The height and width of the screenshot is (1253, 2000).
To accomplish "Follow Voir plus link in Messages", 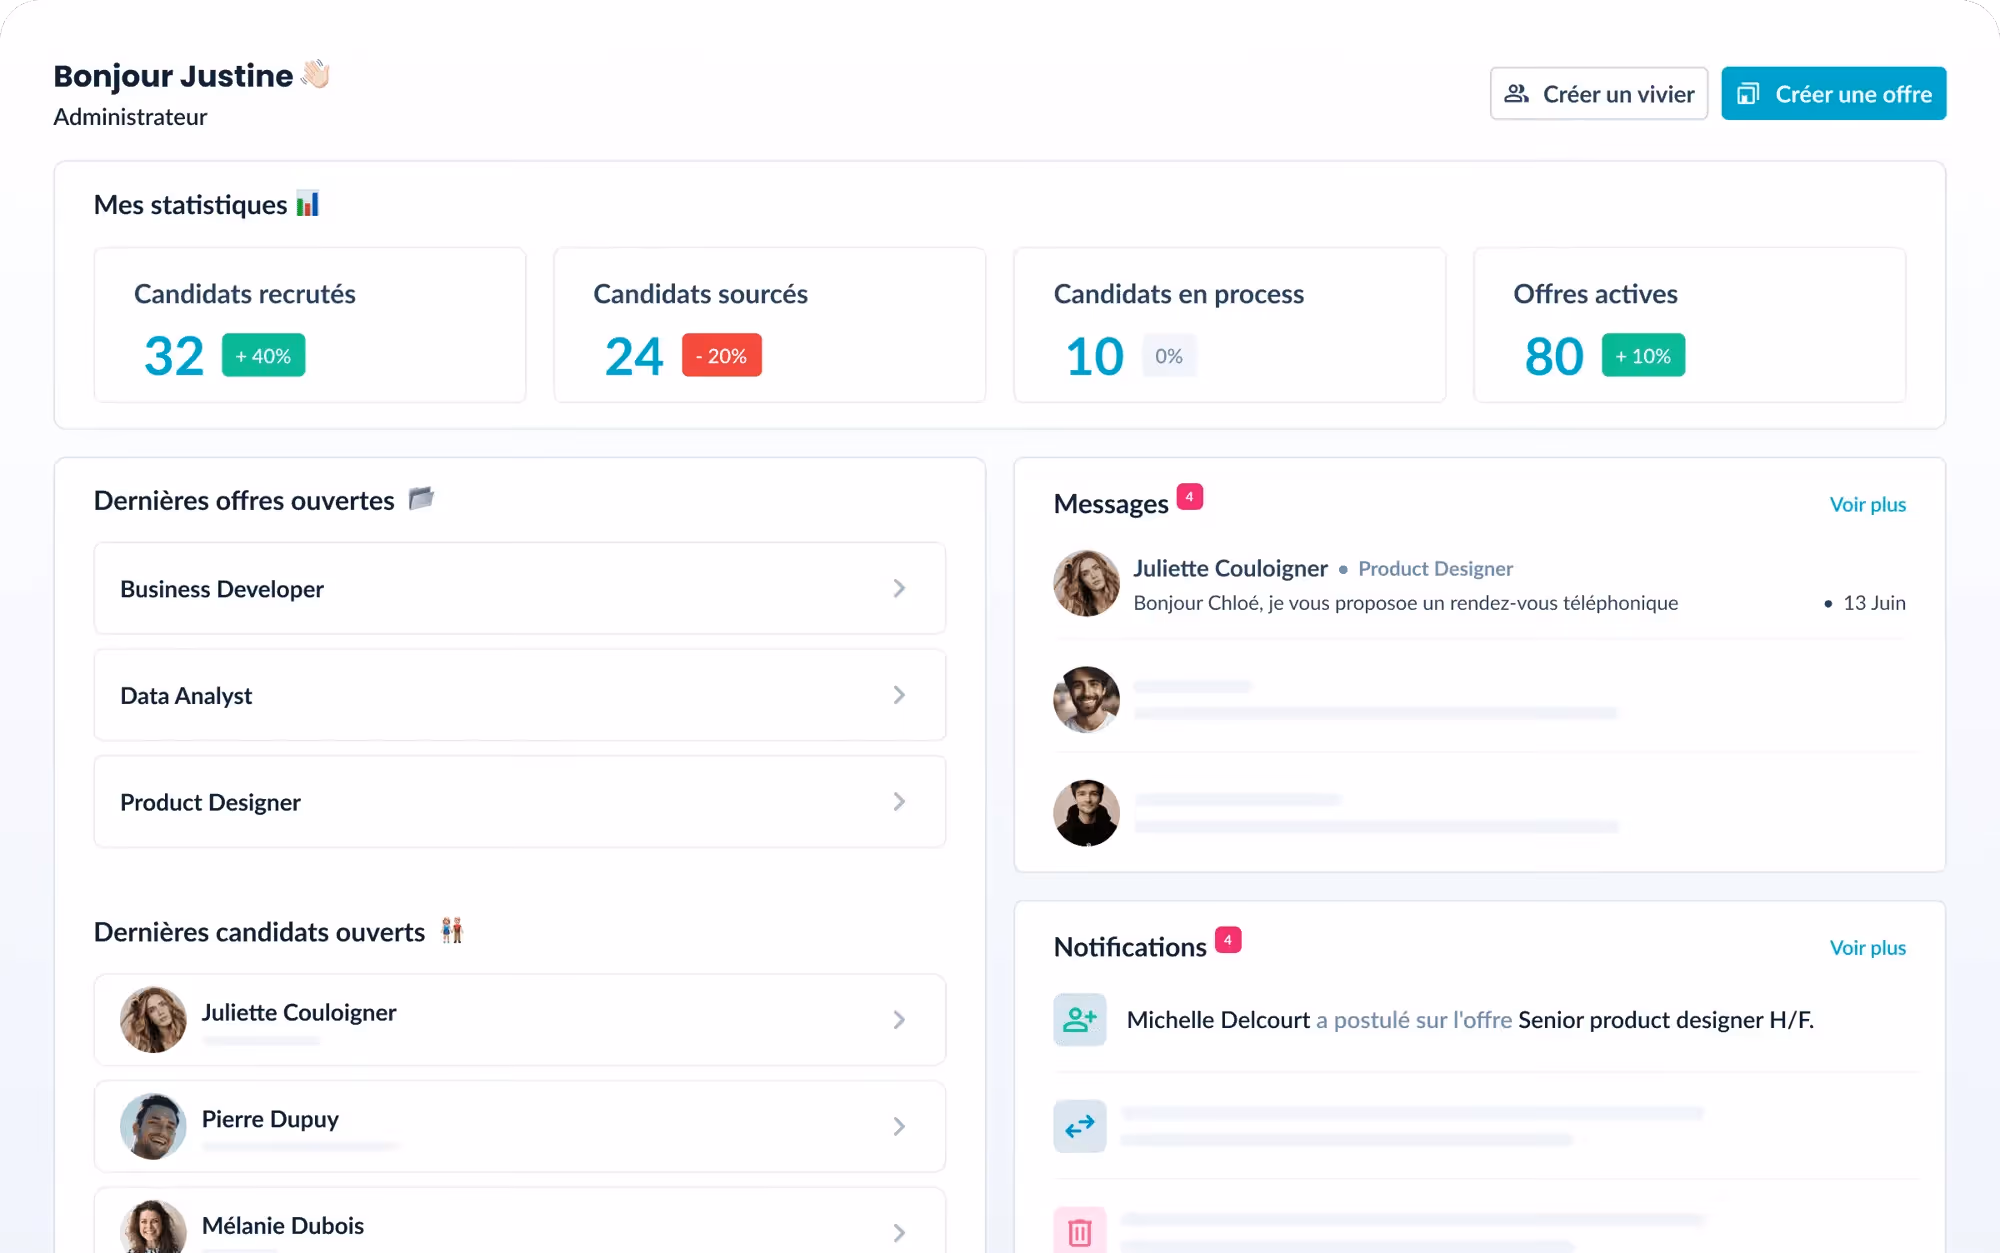I will coord(1867,505).
